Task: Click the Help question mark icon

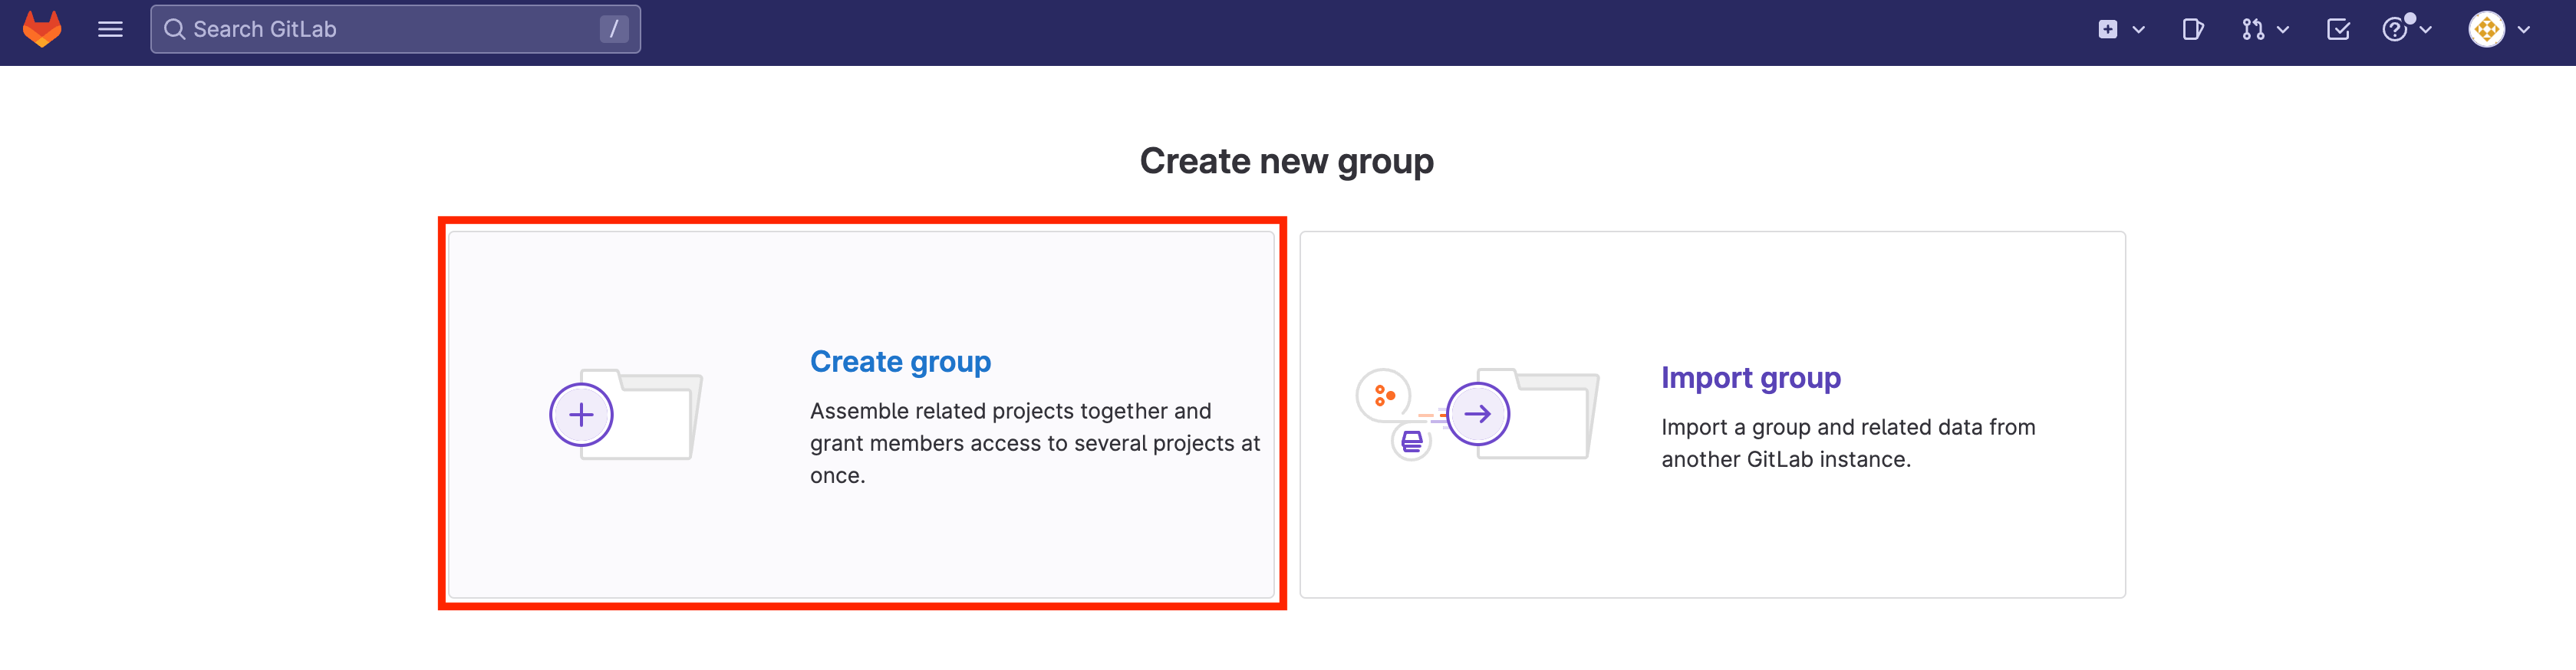Action: (x=2394, y=29)
